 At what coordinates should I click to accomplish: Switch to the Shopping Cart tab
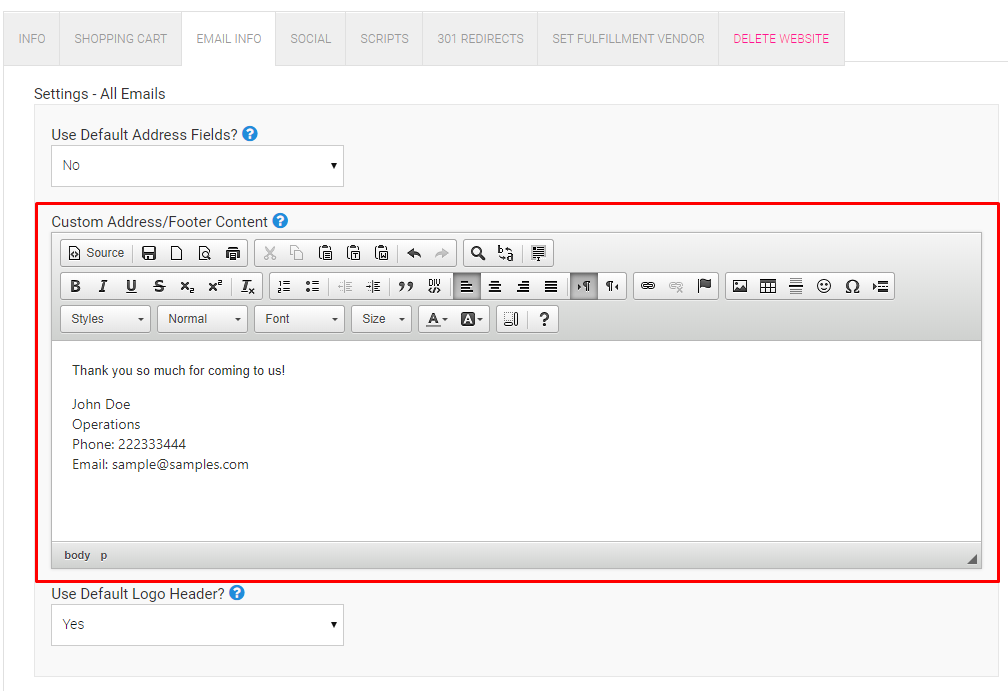tap(121, 39)
